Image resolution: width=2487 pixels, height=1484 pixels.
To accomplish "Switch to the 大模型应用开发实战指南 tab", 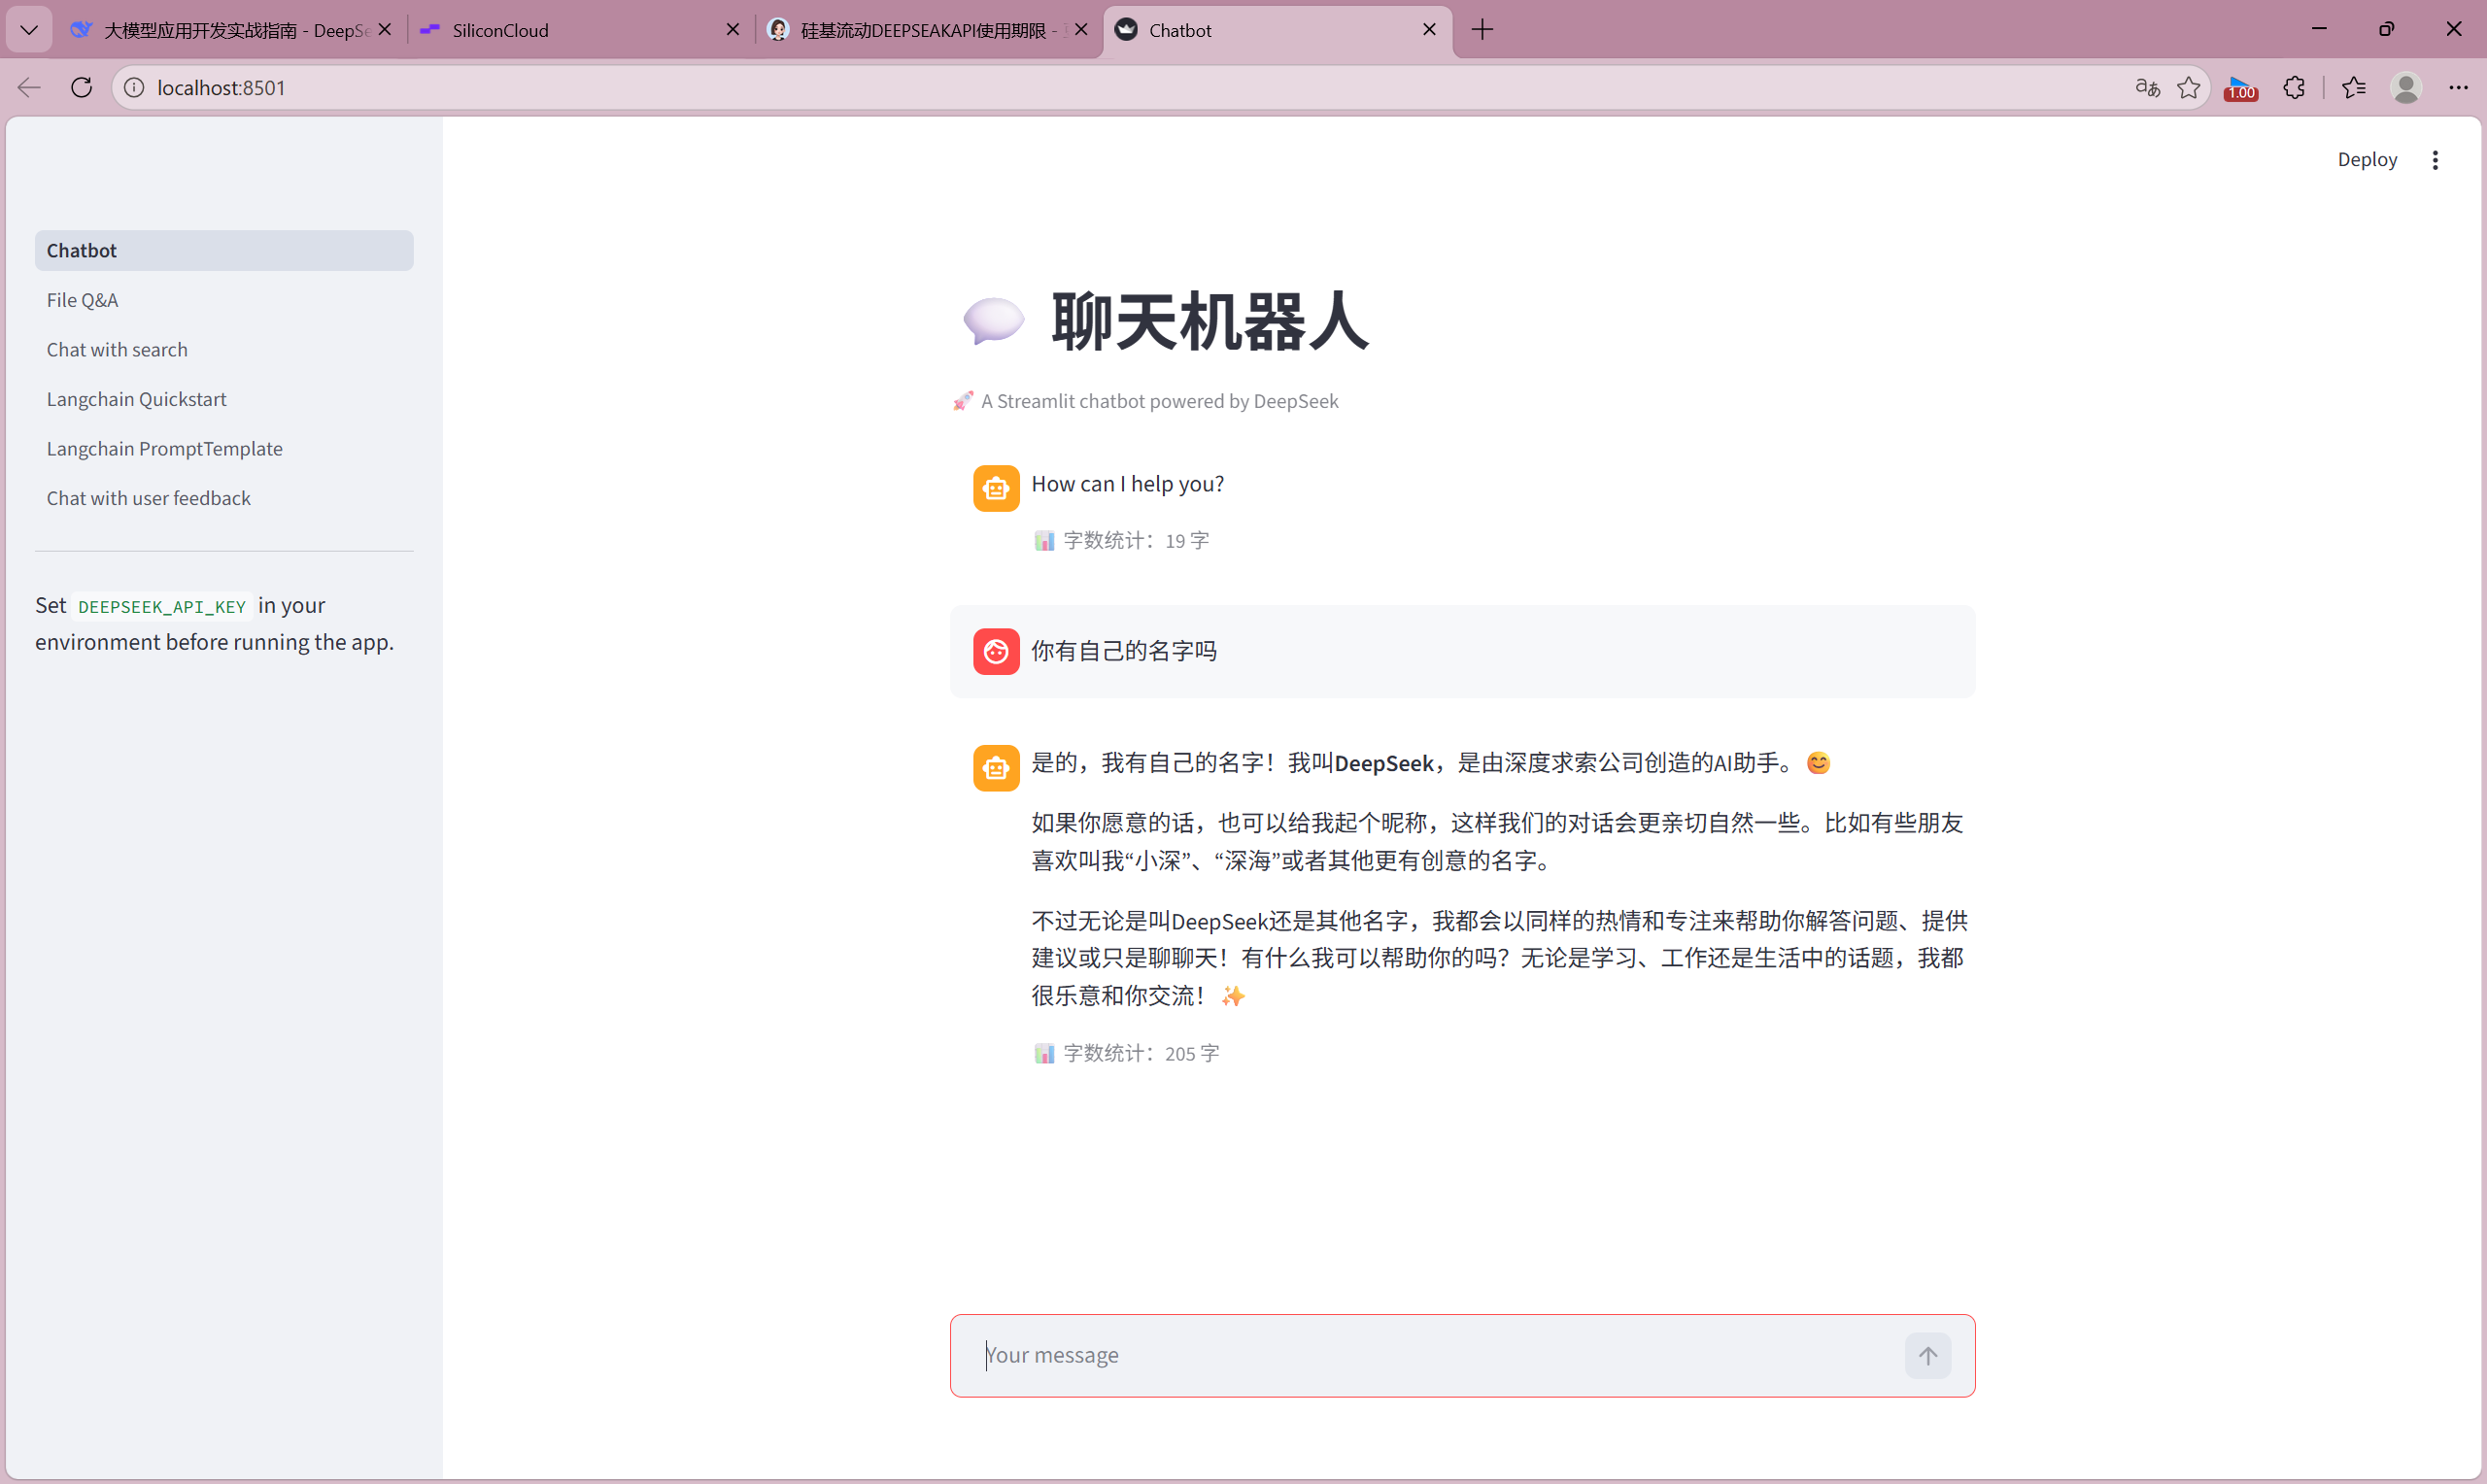I will coord(235,30).
